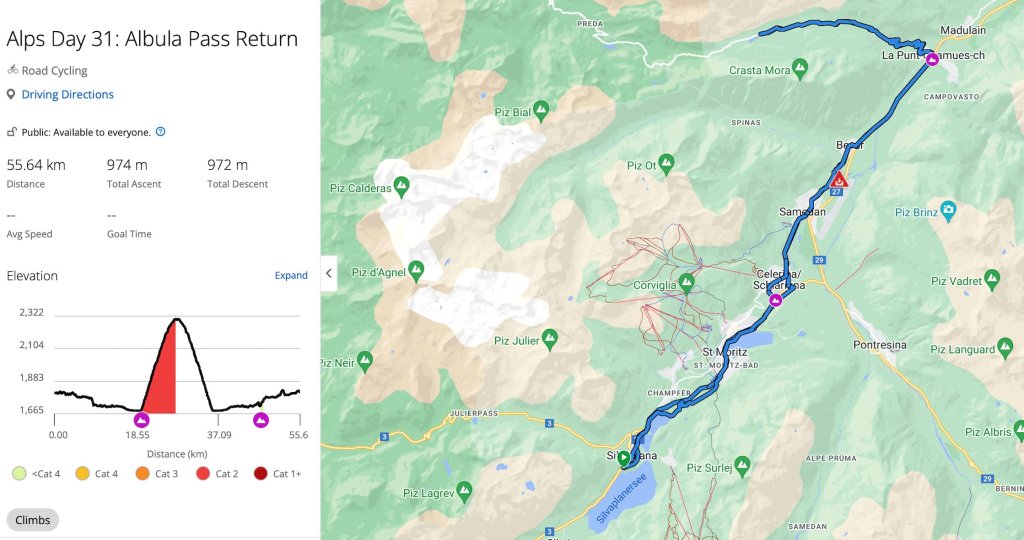Open the public visibility help icon
Screen dimensions: 1024x540
point(160,131)
